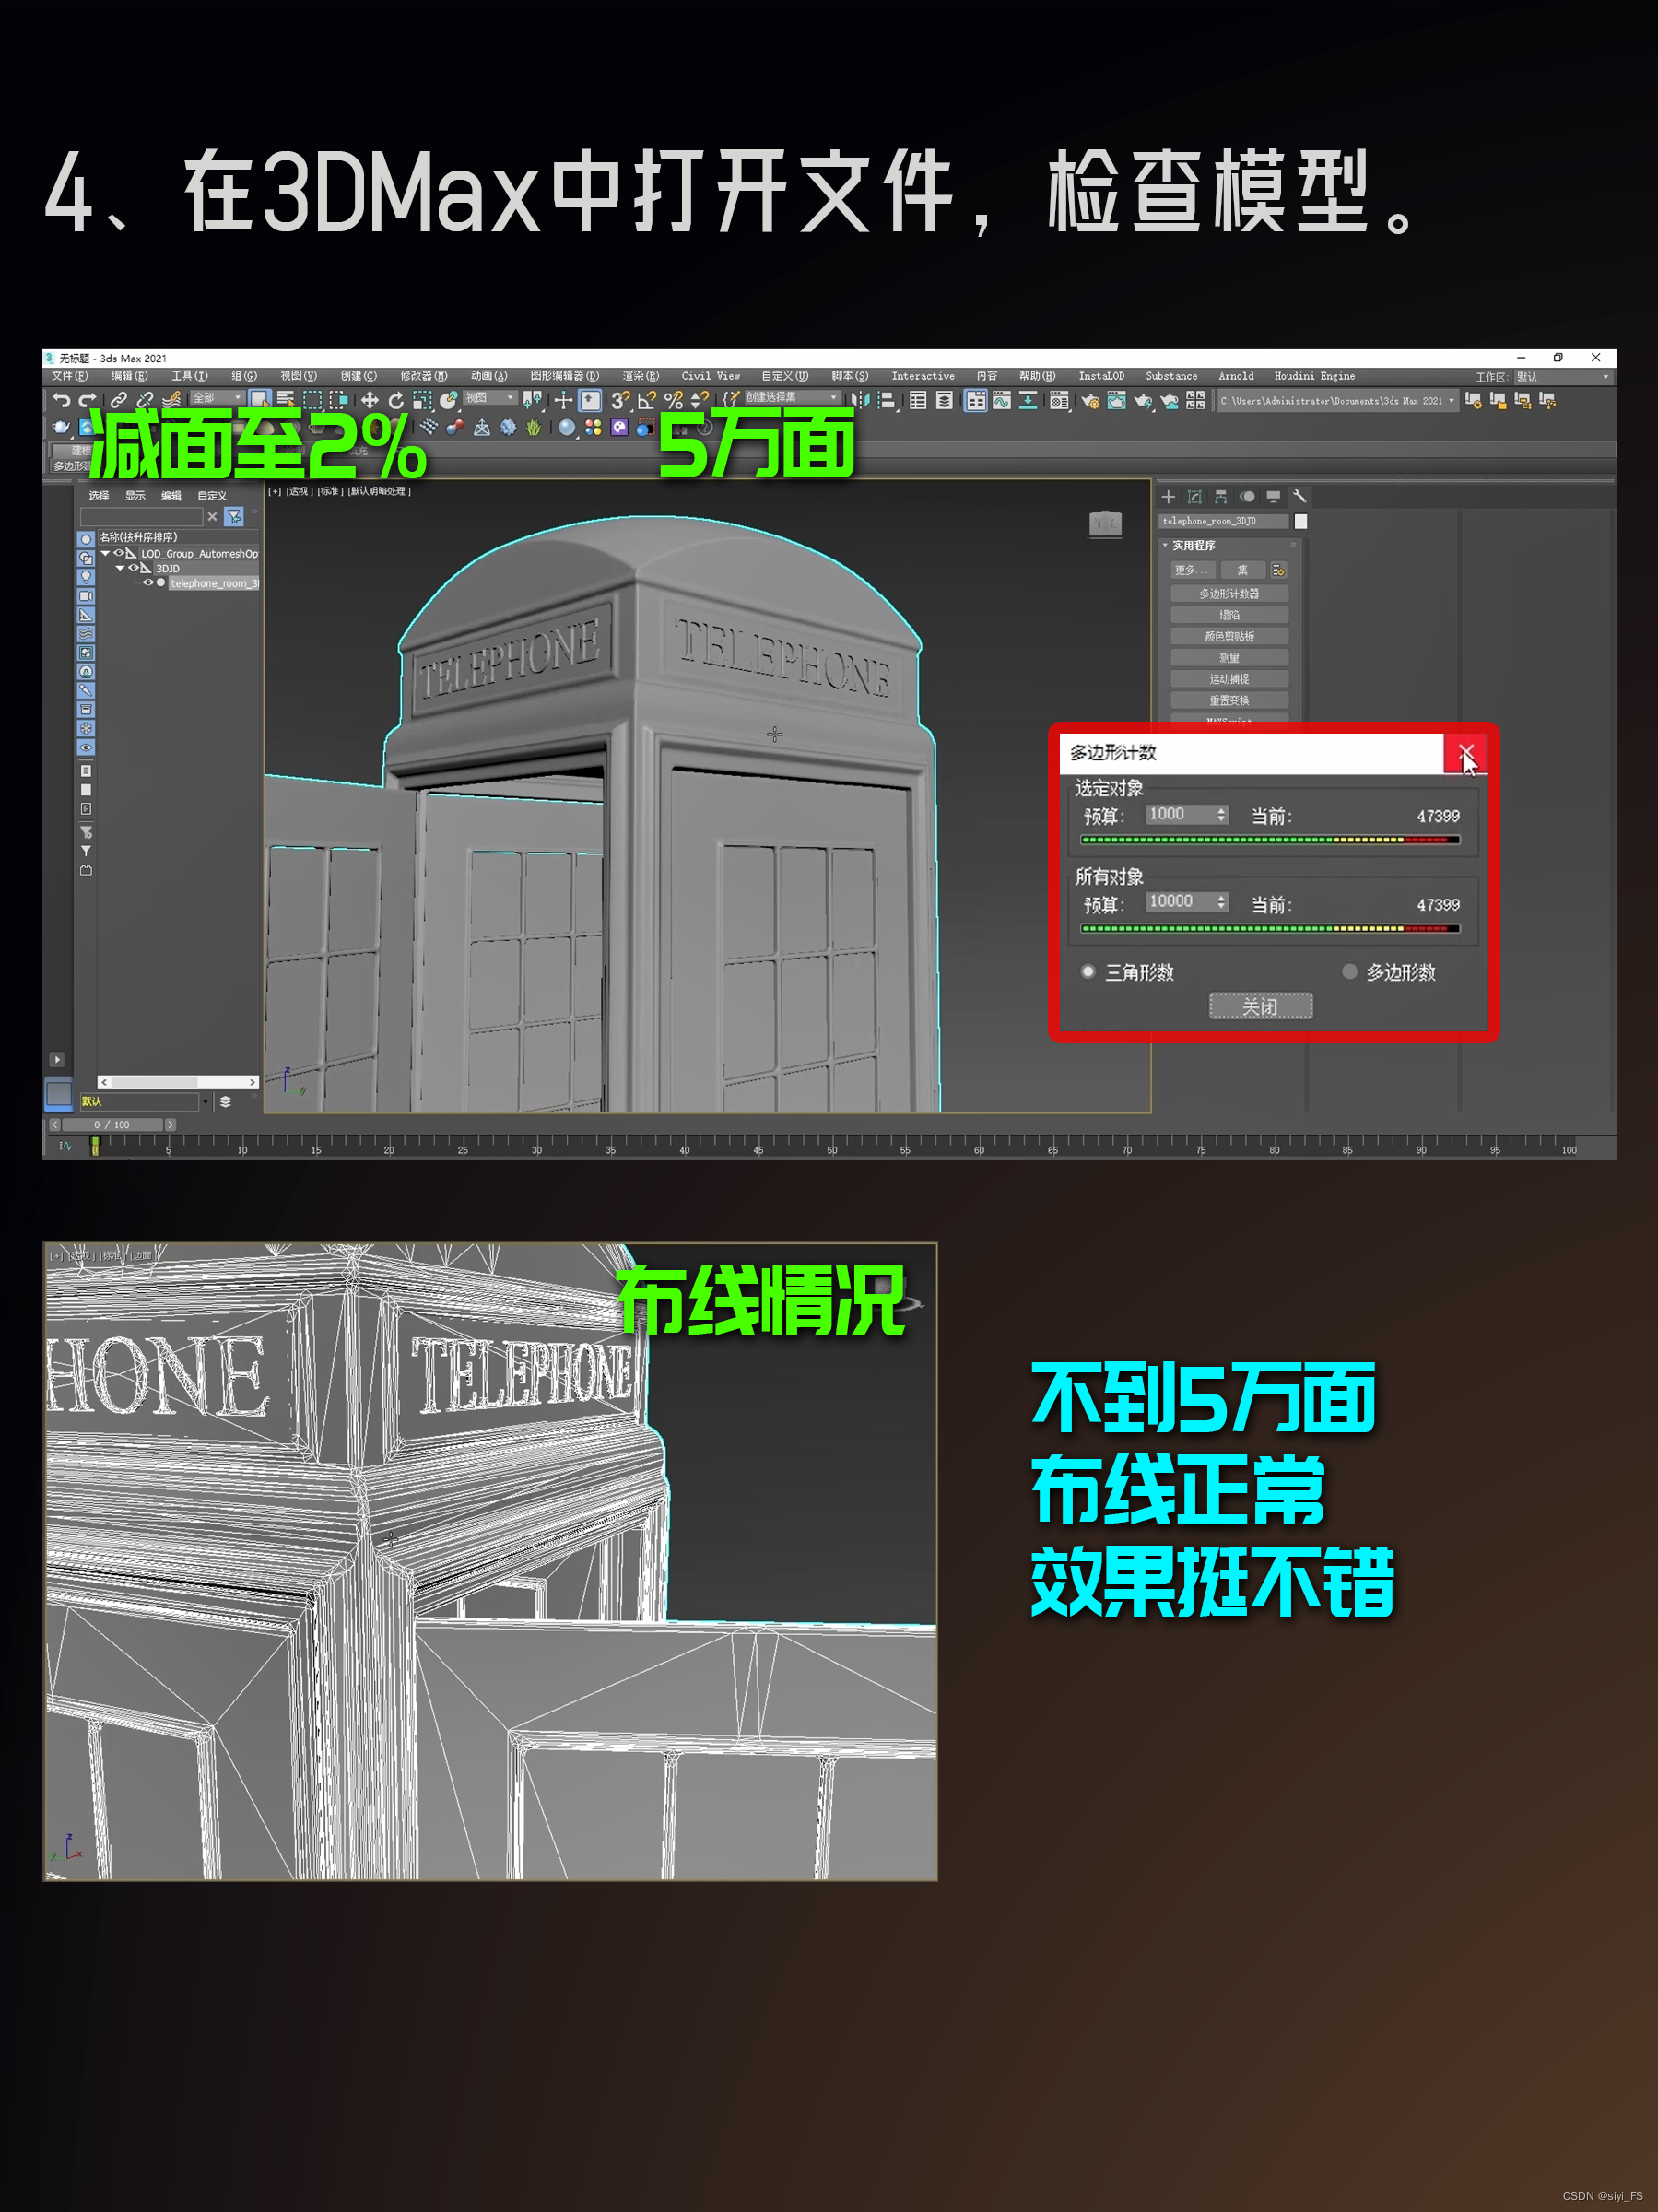Click the telephone_room_3DJD name field
The width and height of the screenshot is (1658, 2212).
pos(1225,521)
